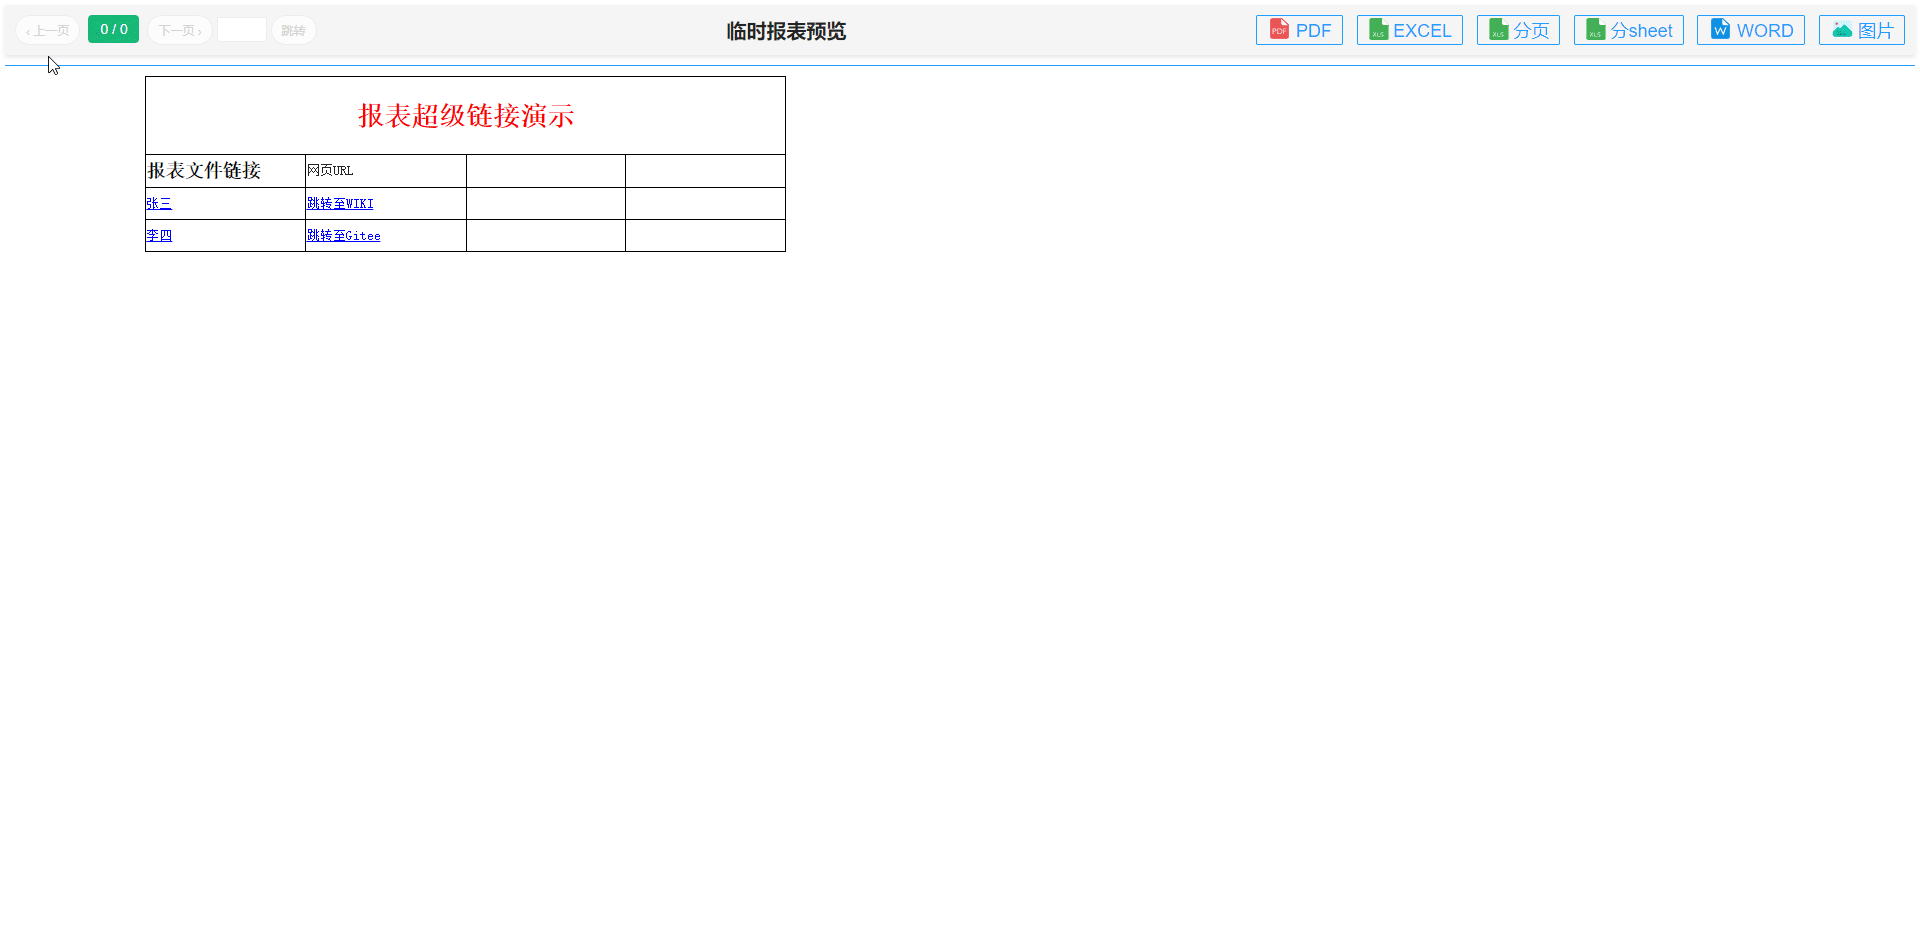Click the 分页 export button
Image resolution: width=1920 pixels, height=945 pixels.
coord(1518,30)
